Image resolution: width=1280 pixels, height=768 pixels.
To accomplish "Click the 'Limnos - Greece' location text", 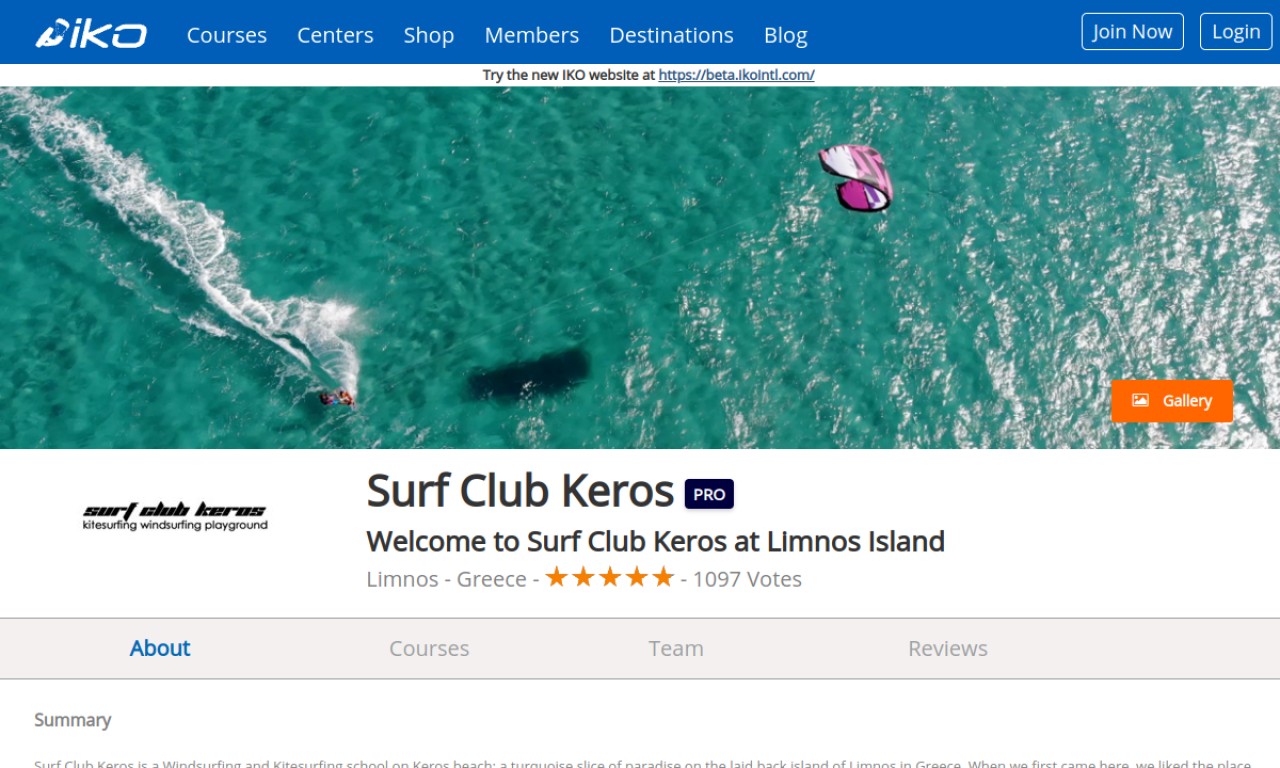I will pyautogui.click(x=446, y=579).
